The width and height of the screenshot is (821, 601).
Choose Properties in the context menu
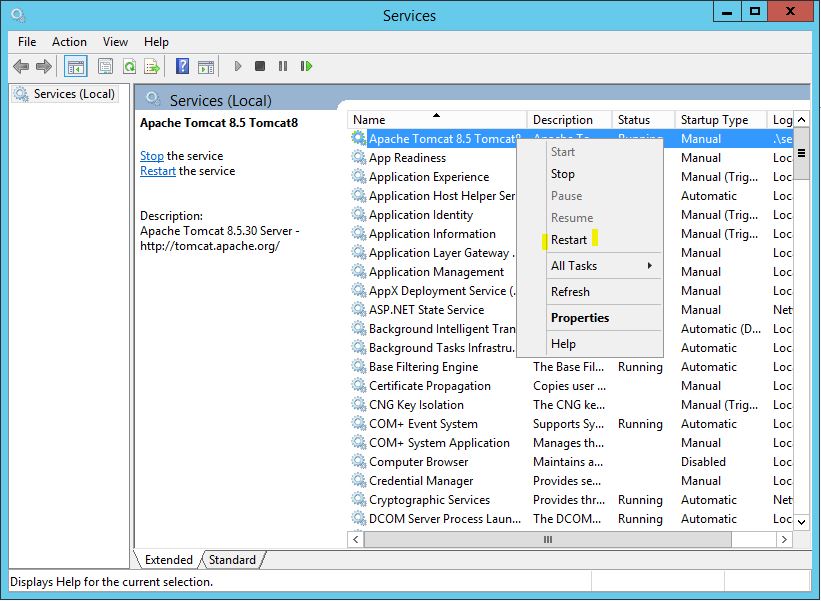click(590, 318)
